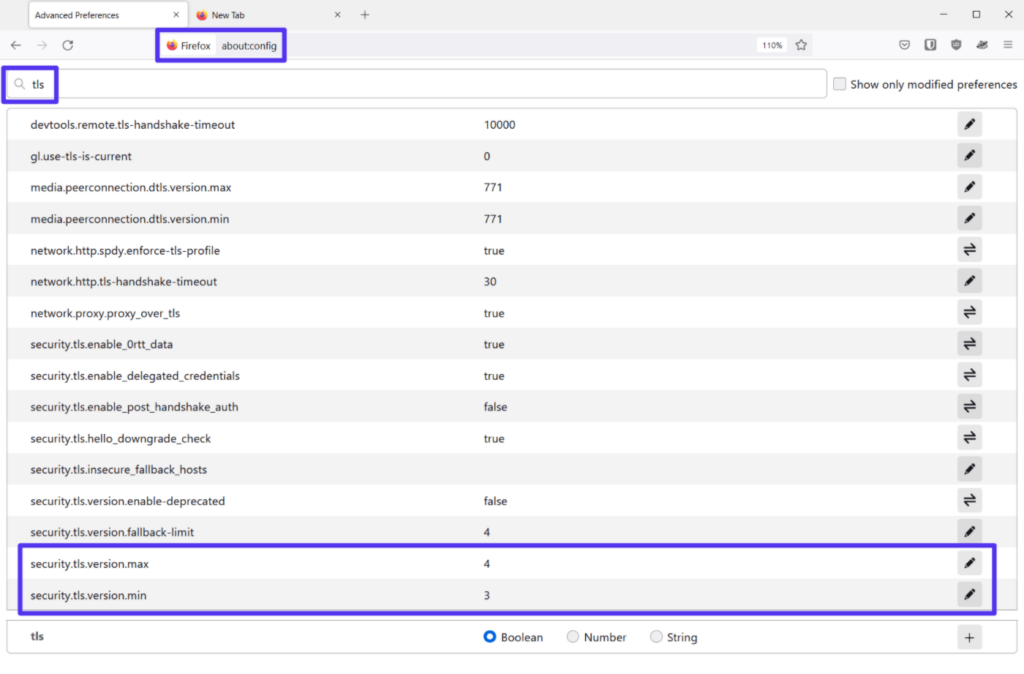The image size is (1024, 674).
Task: Toggle security.tls.hello_downgrade_check setting
Action: 968,437
